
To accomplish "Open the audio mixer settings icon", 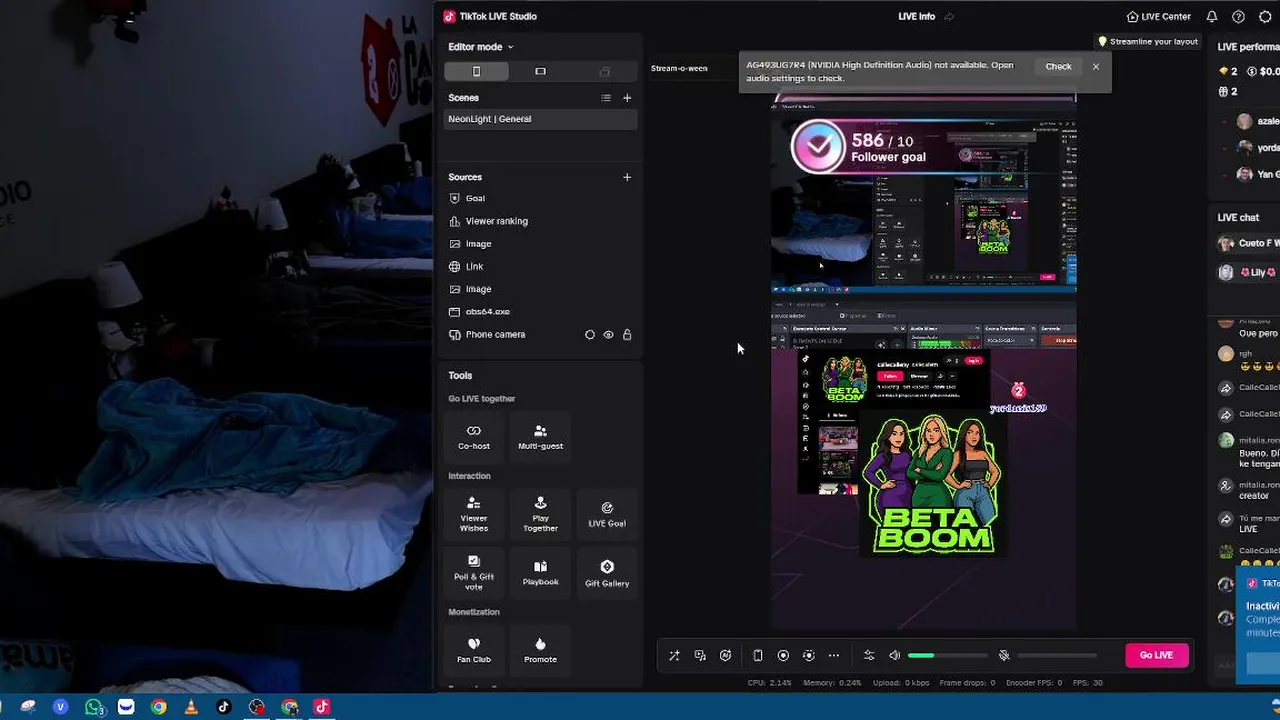I will point(869,656).
